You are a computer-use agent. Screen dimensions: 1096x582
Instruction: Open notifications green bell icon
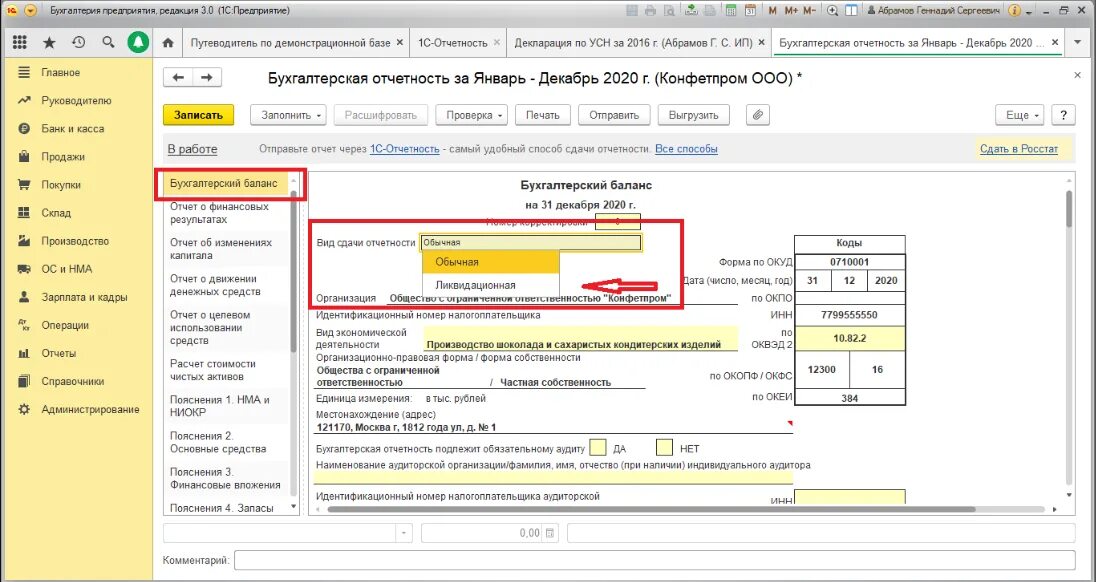(138, 43)
